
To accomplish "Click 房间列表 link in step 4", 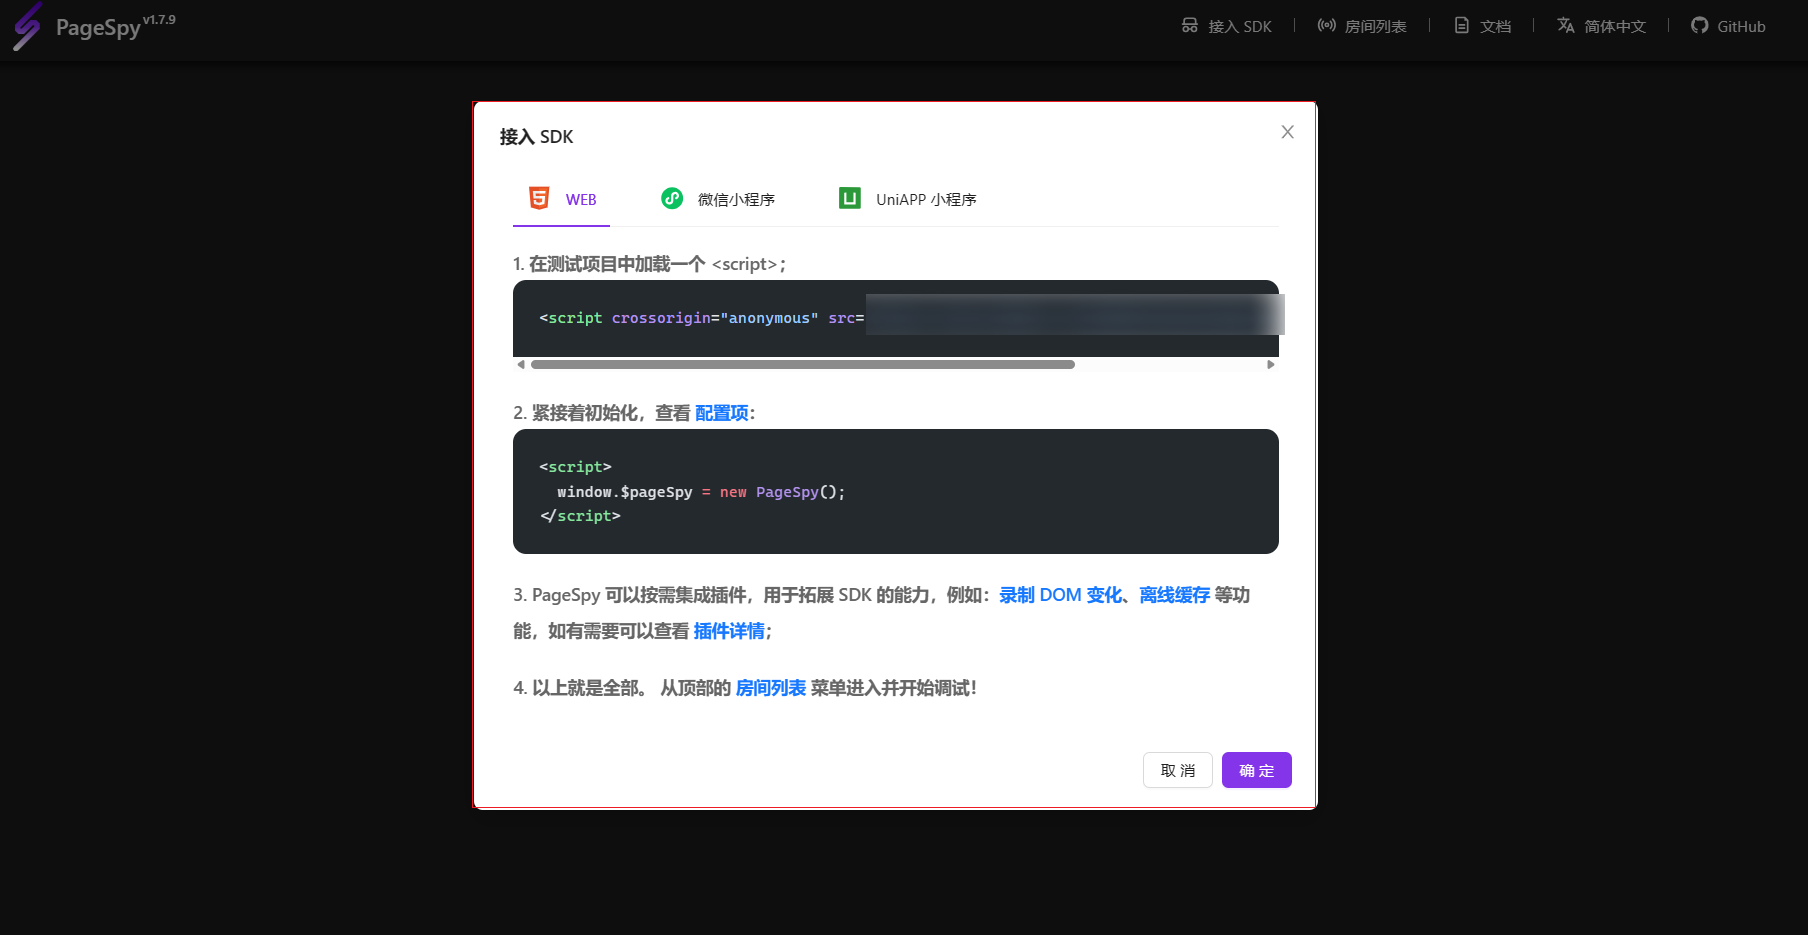I will click(x=771, y=688).
